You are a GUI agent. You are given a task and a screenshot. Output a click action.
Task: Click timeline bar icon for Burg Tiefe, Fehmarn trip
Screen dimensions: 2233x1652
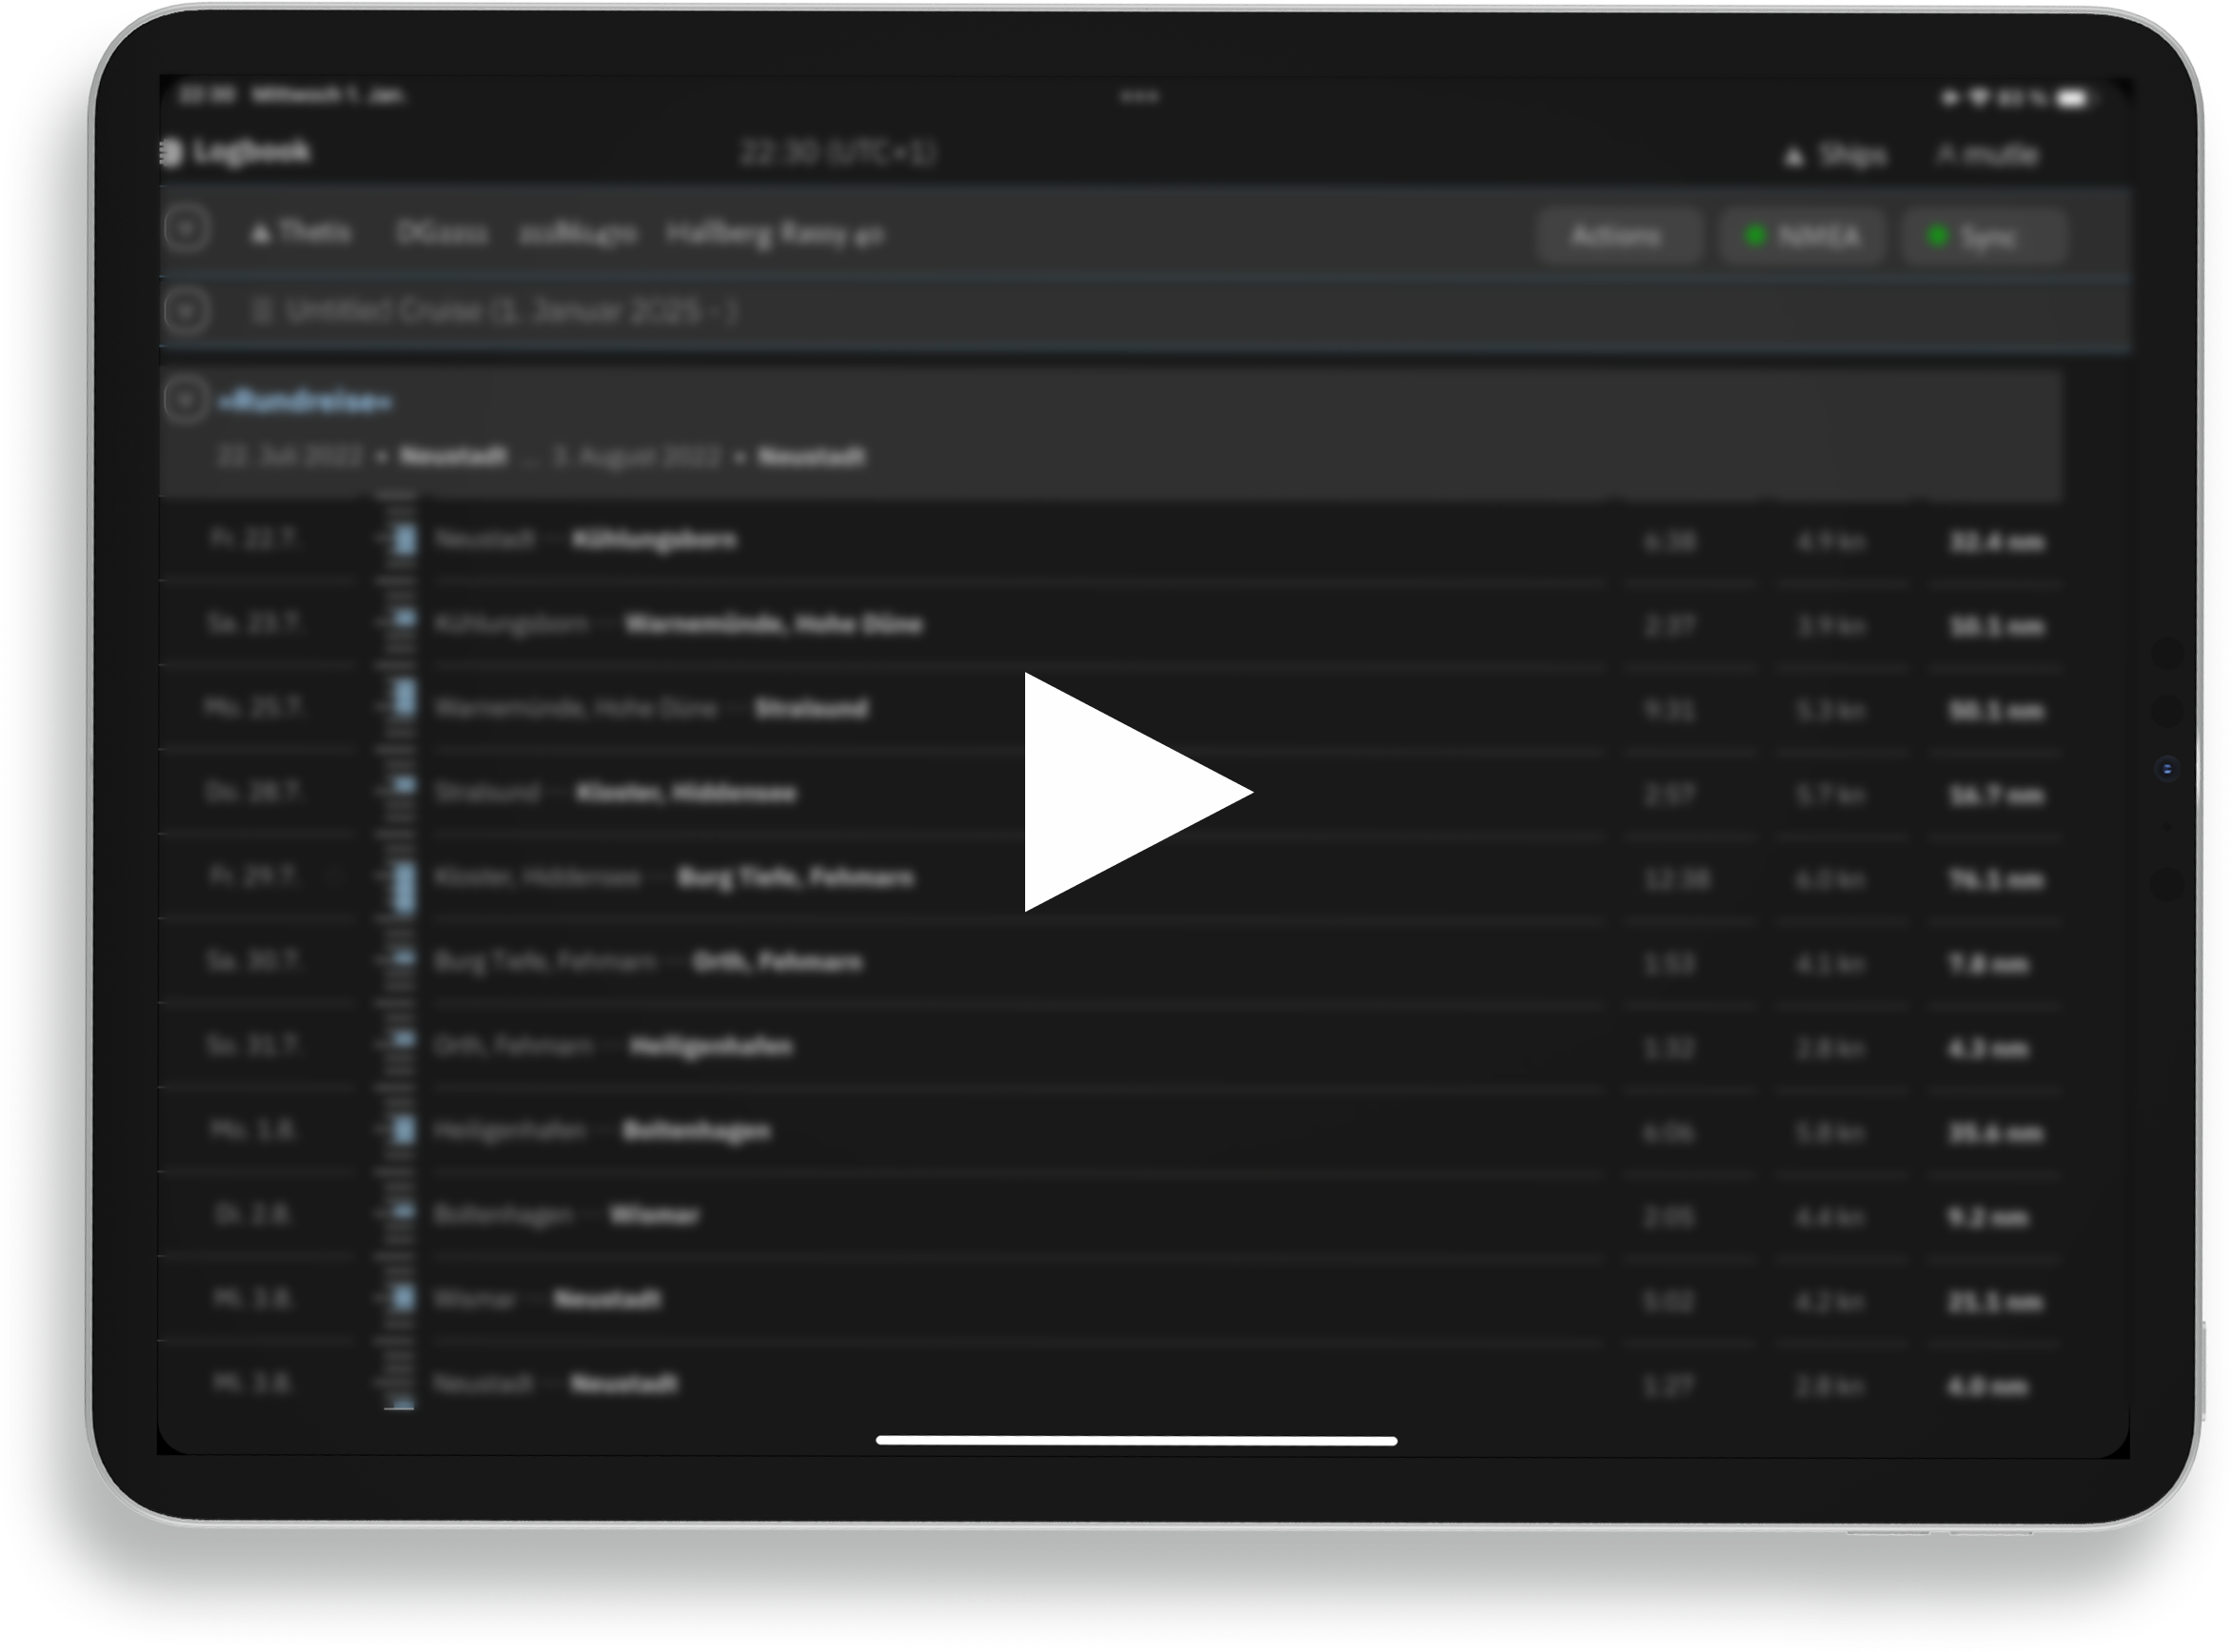click(x=404, y=886)
